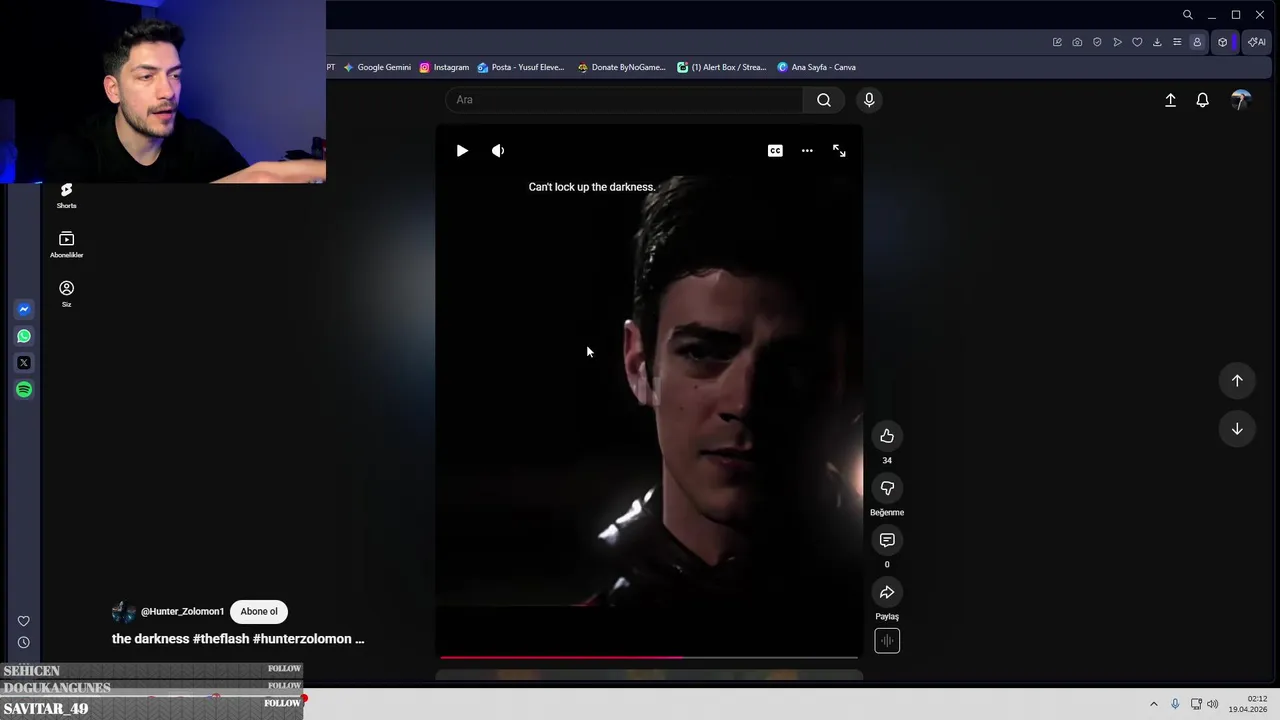This screenshot has height=720, width=1280.
Task: Open the AI assistant toolbar button
Action: (1256, 42)
